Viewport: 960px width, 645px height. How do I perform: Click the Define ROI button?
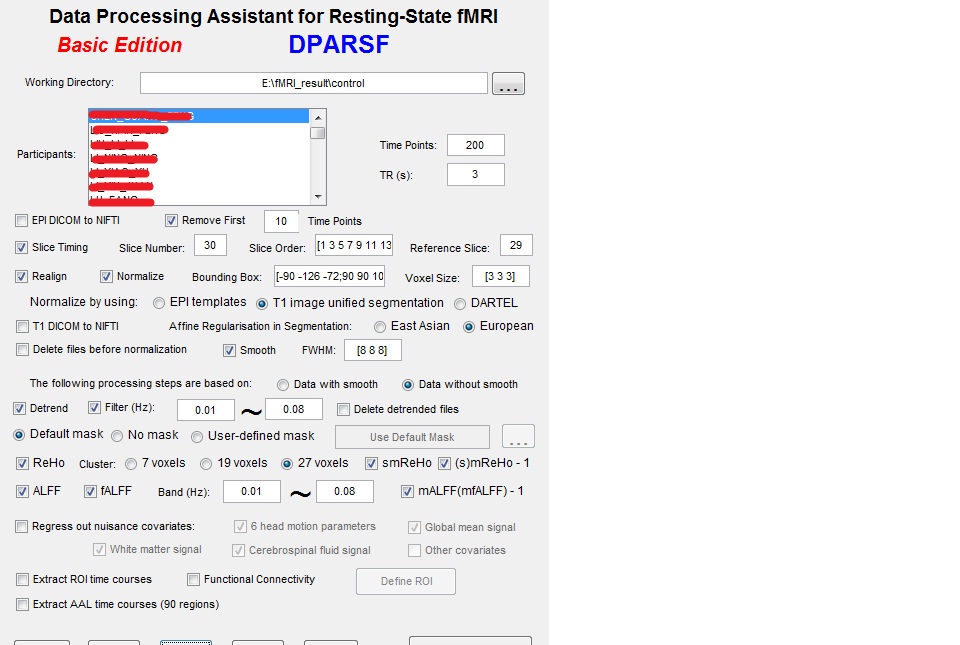[406, 581]
